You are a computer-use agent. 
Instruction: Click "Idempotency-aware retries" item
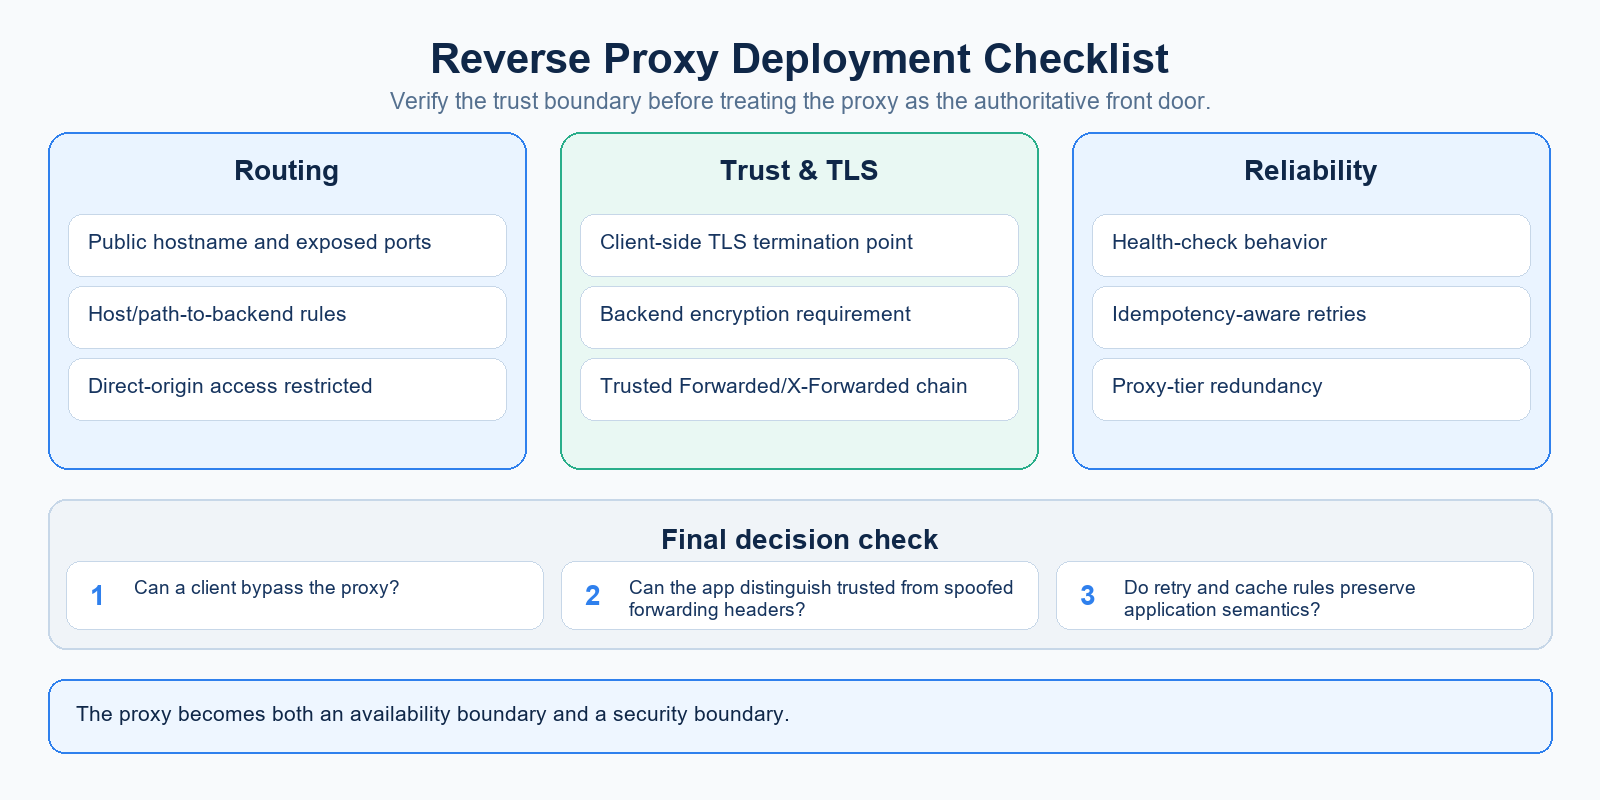click(1311, 317)
